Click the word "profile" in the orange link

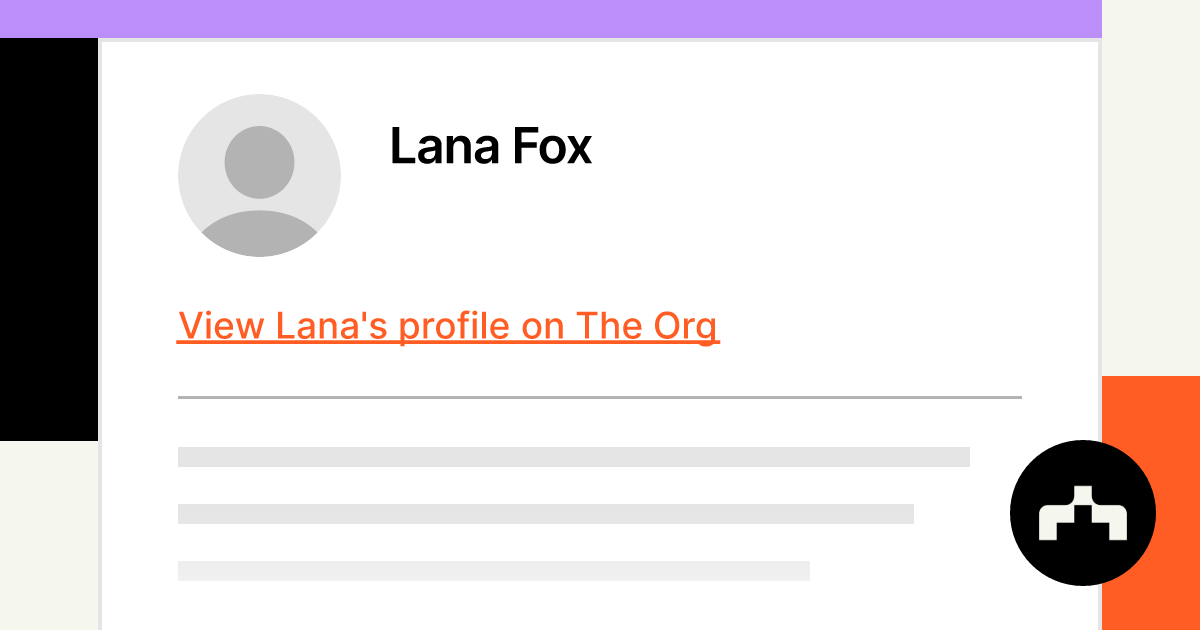(454, 326)
